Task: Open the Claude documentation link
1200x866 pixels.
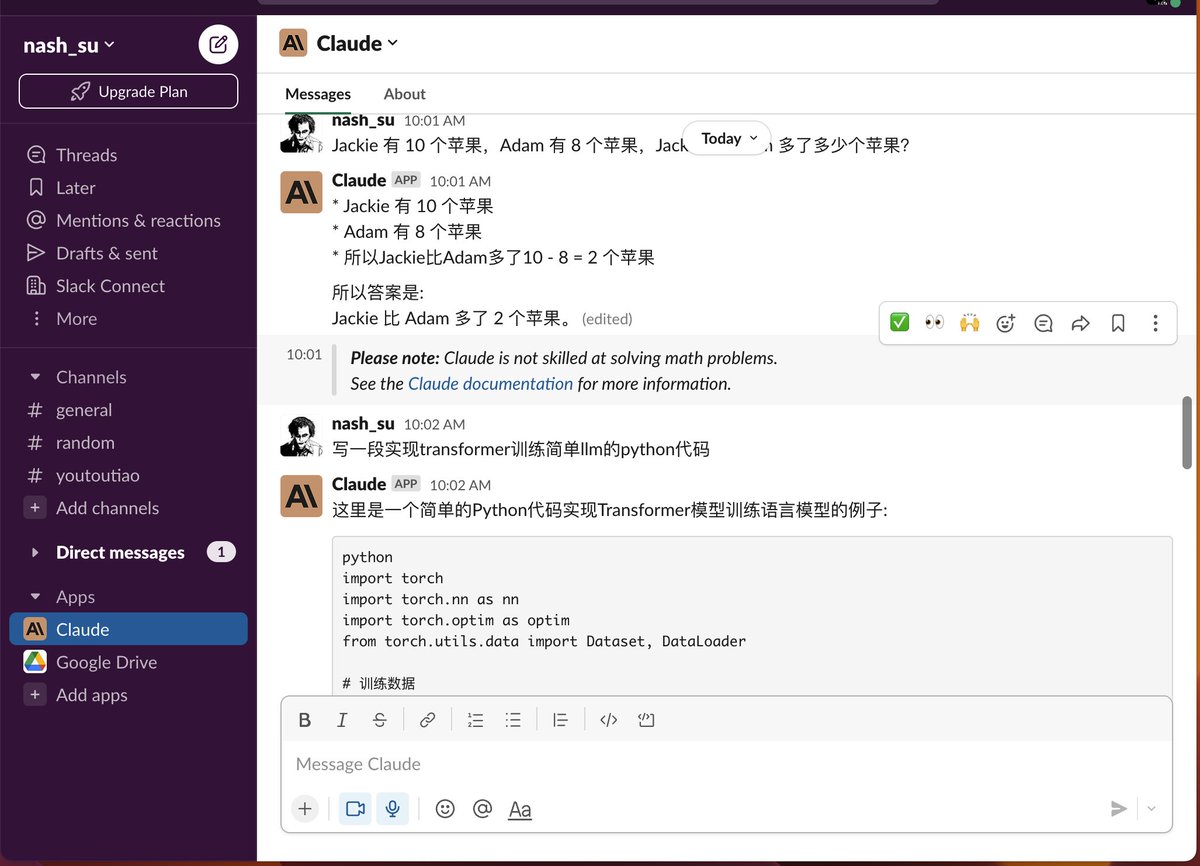Action: pyautogui.click(x=490, y=384)
